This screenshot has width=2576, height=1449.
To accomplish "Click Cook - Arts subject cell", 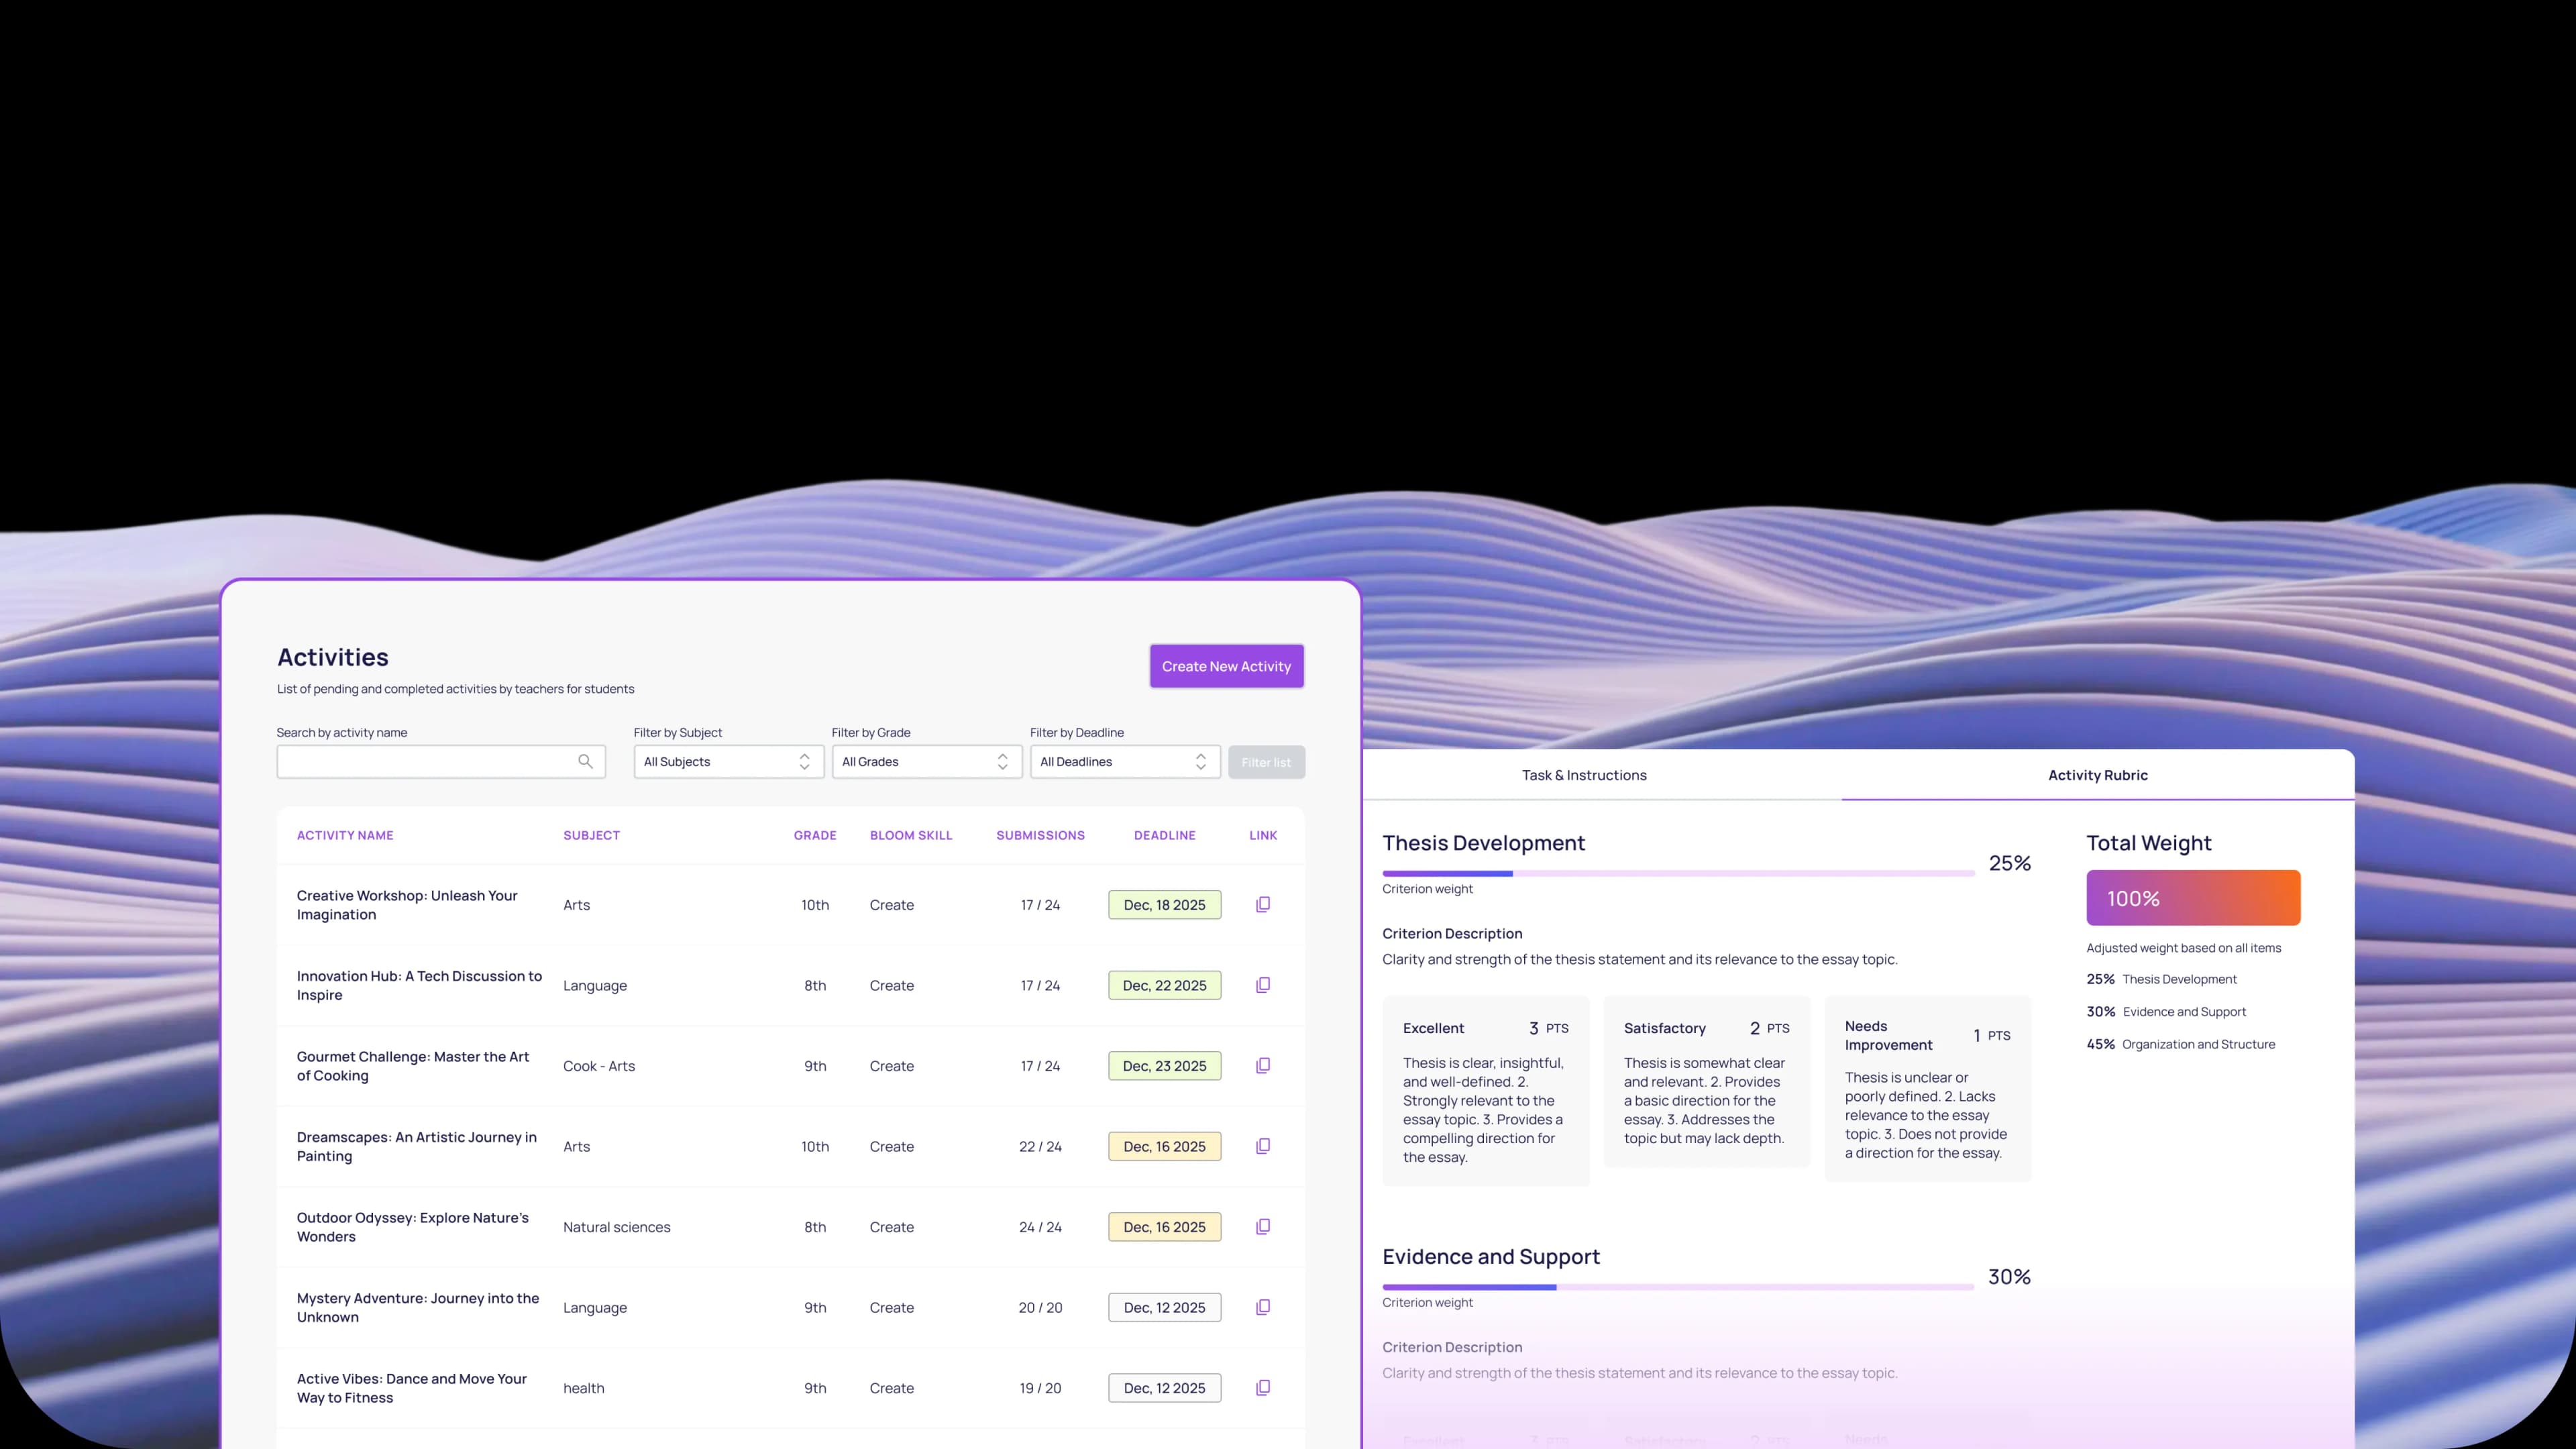I will (x=599, y=1066).
